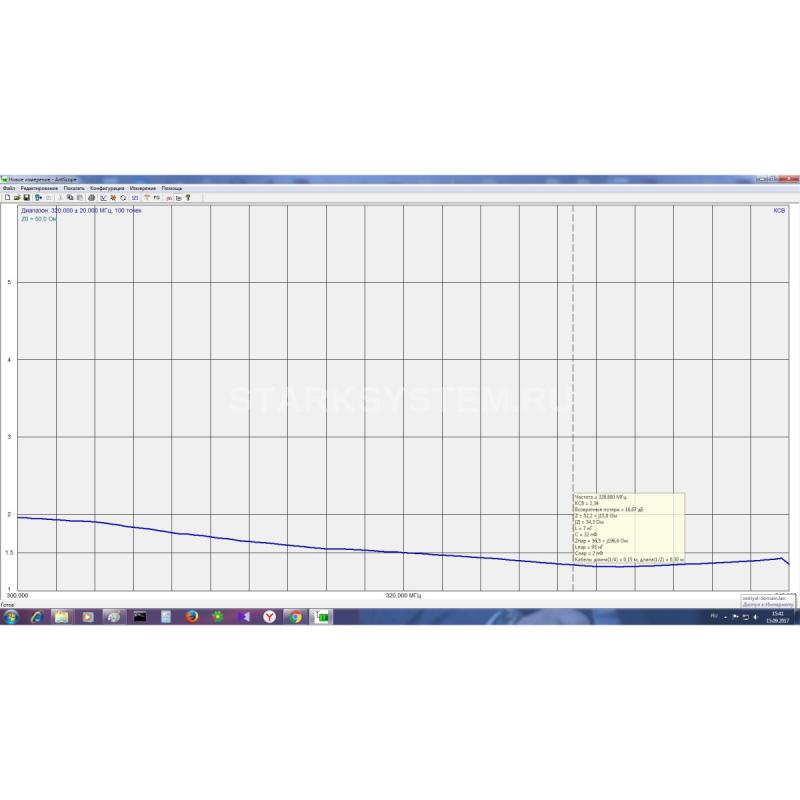
Task: Click the network connection tray icon
Action: click(745, 617)
